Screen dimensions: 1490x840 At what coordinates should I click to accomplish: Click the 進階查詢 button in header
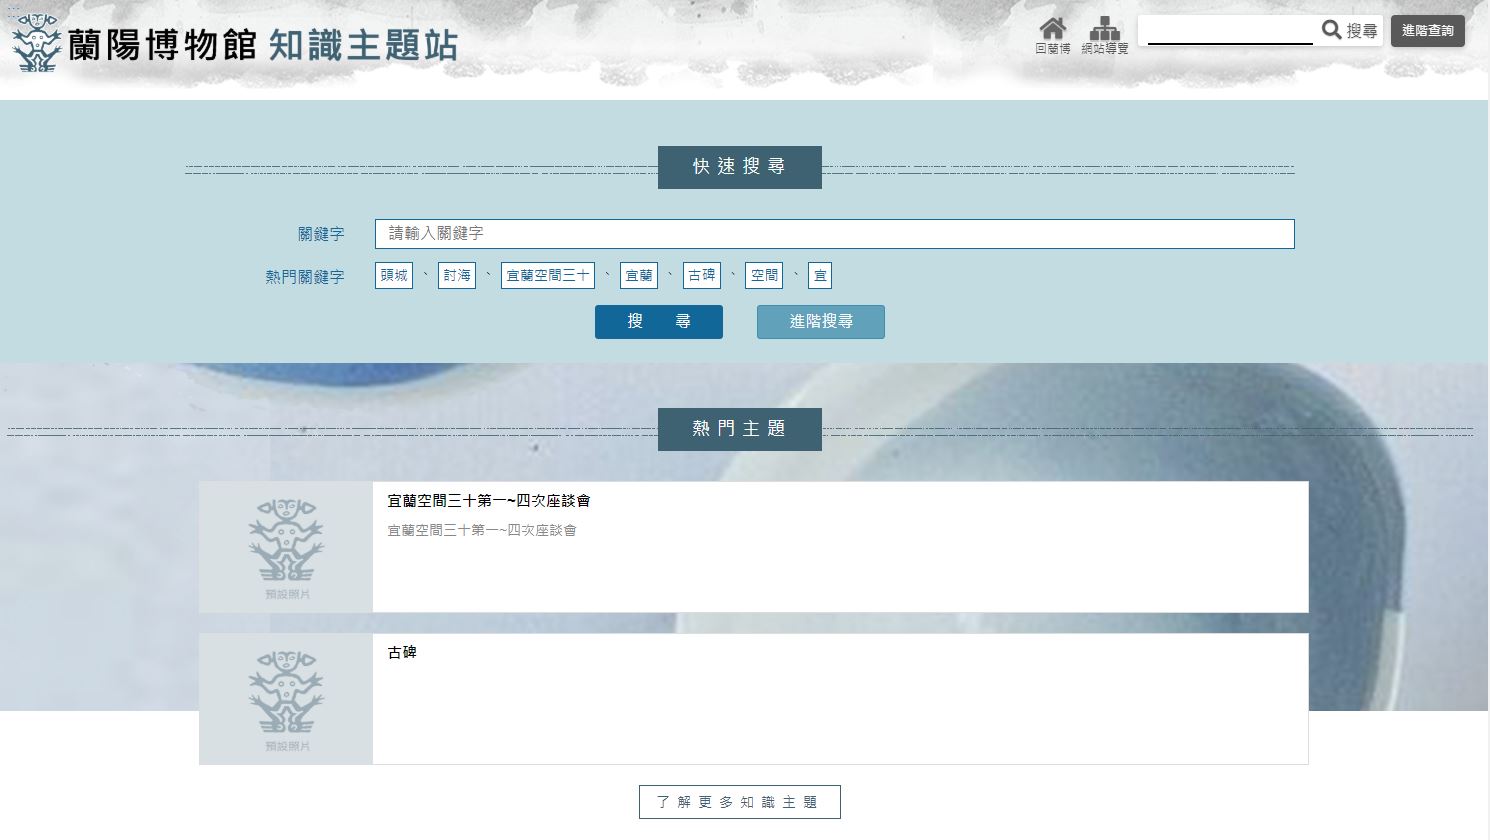(1427, 31)
